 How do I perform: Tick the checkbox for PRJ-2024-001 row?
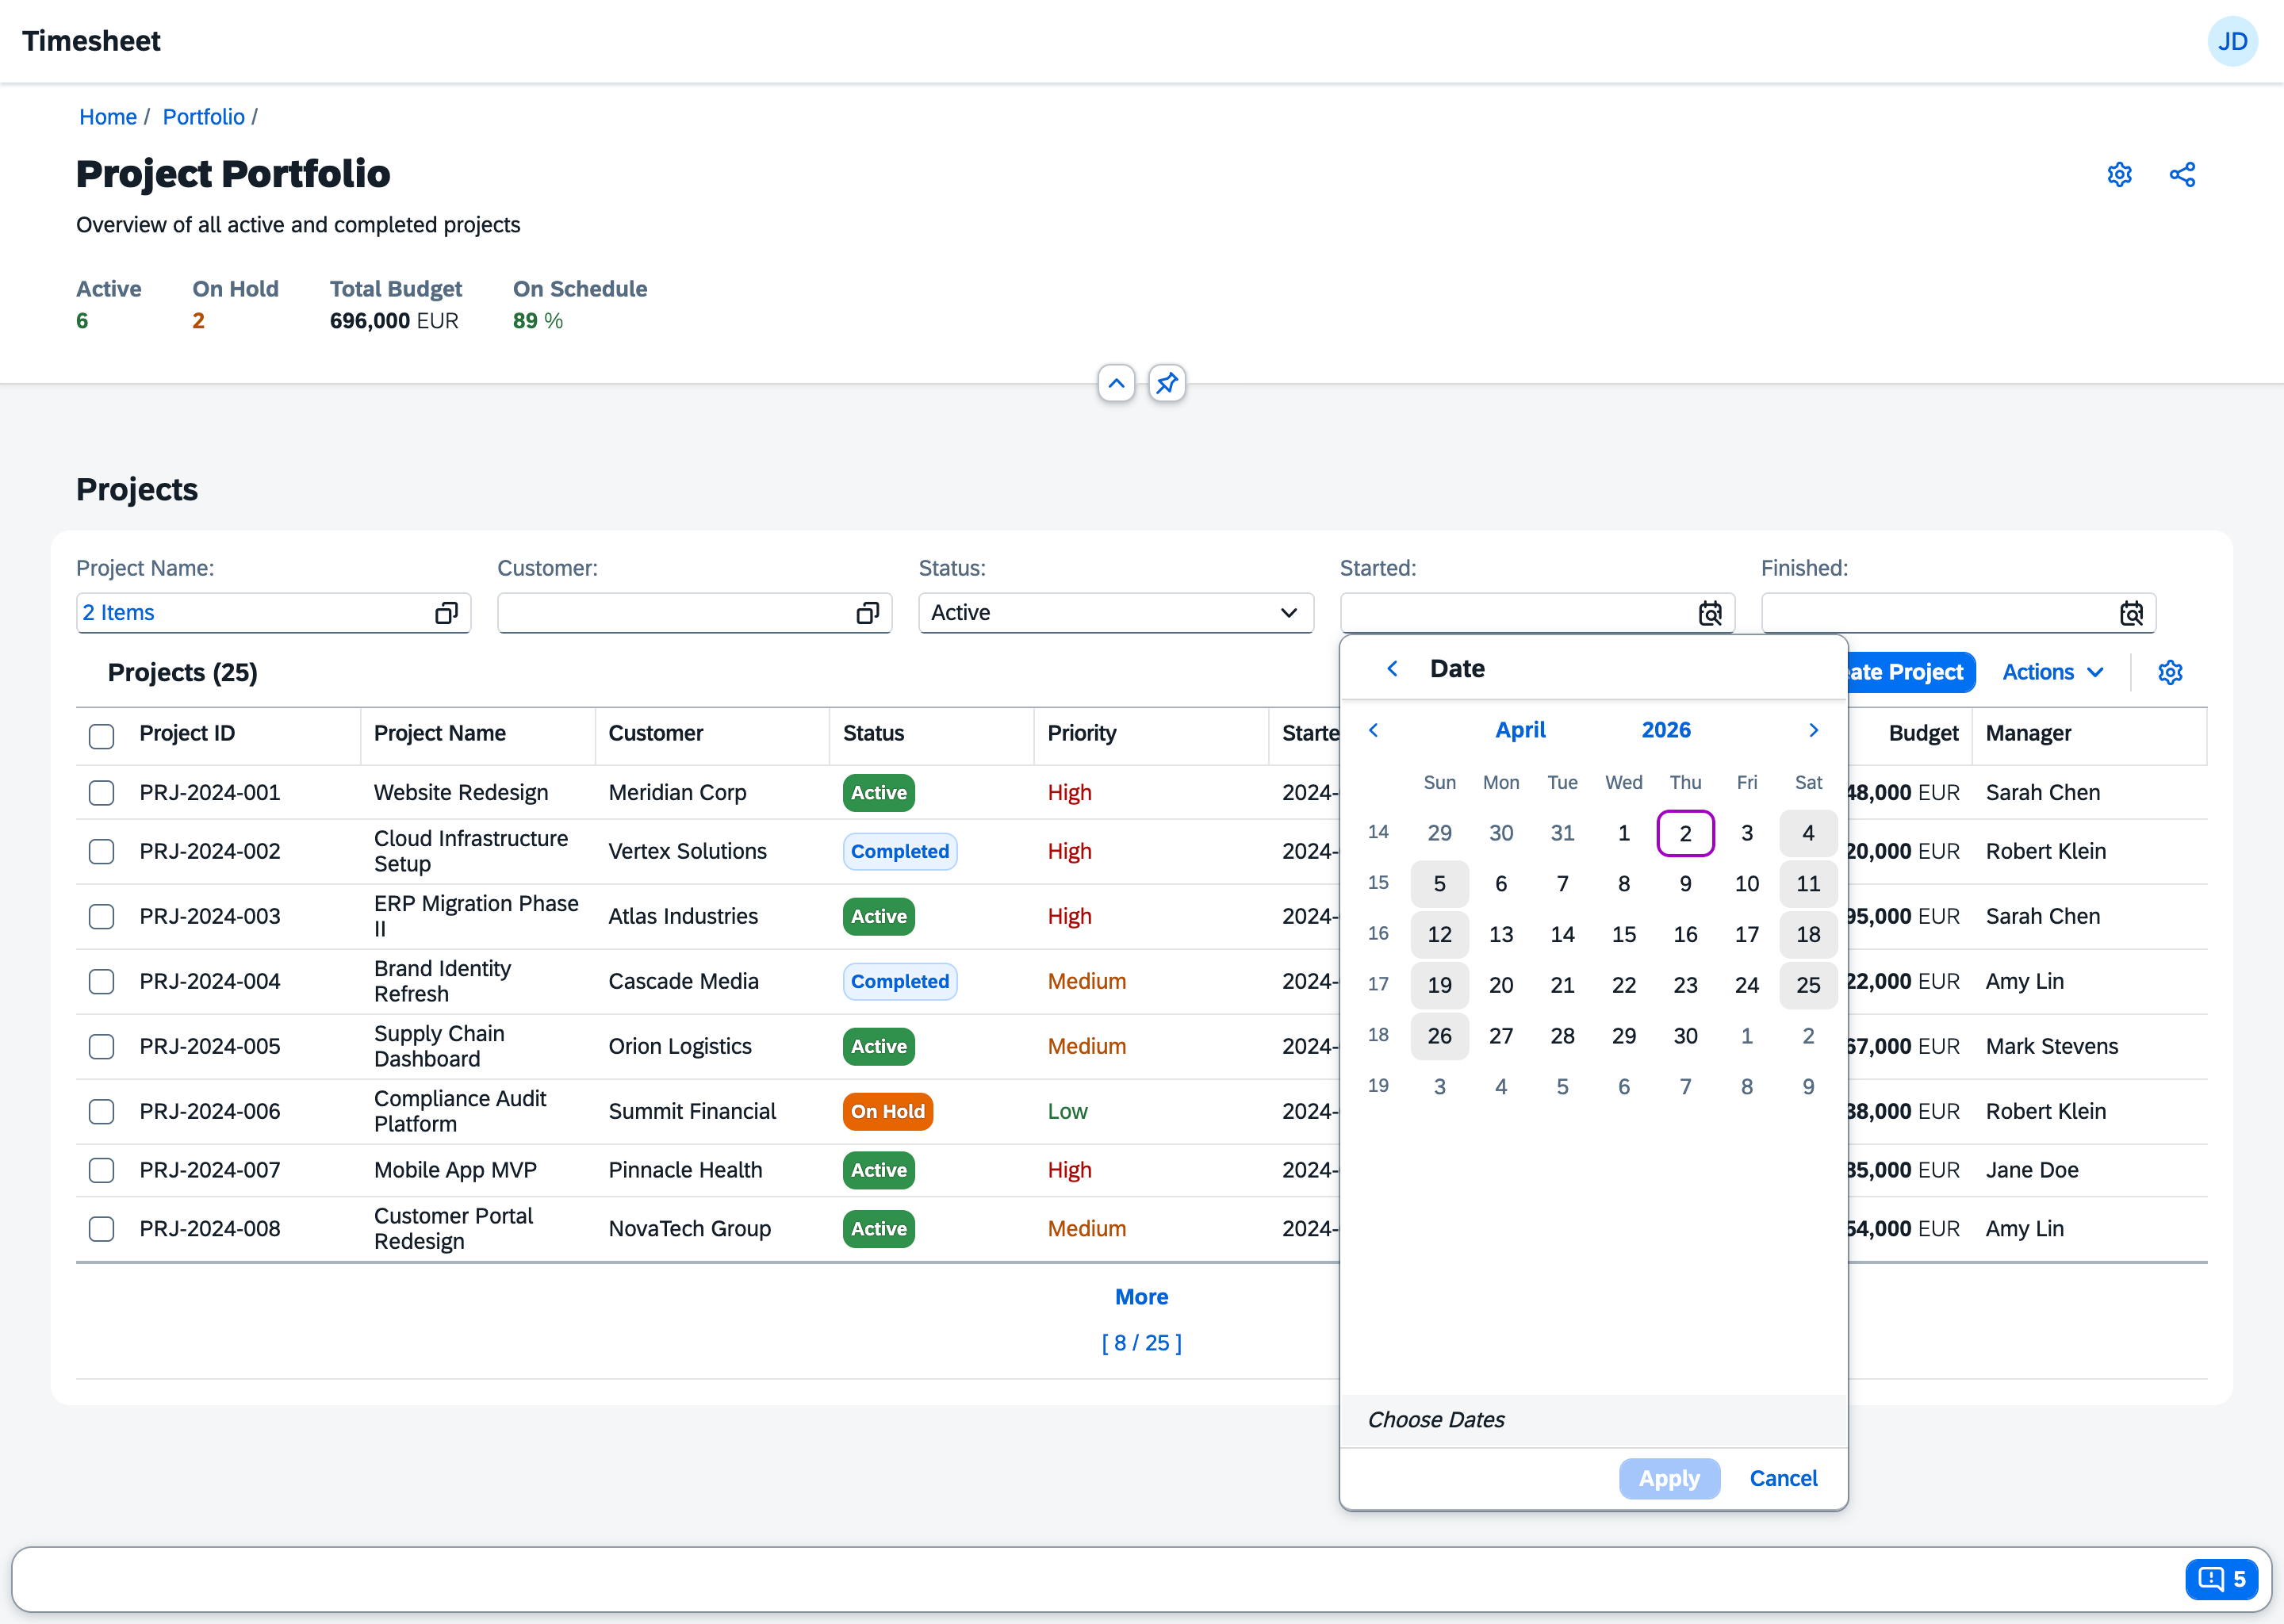pos(101,793)
